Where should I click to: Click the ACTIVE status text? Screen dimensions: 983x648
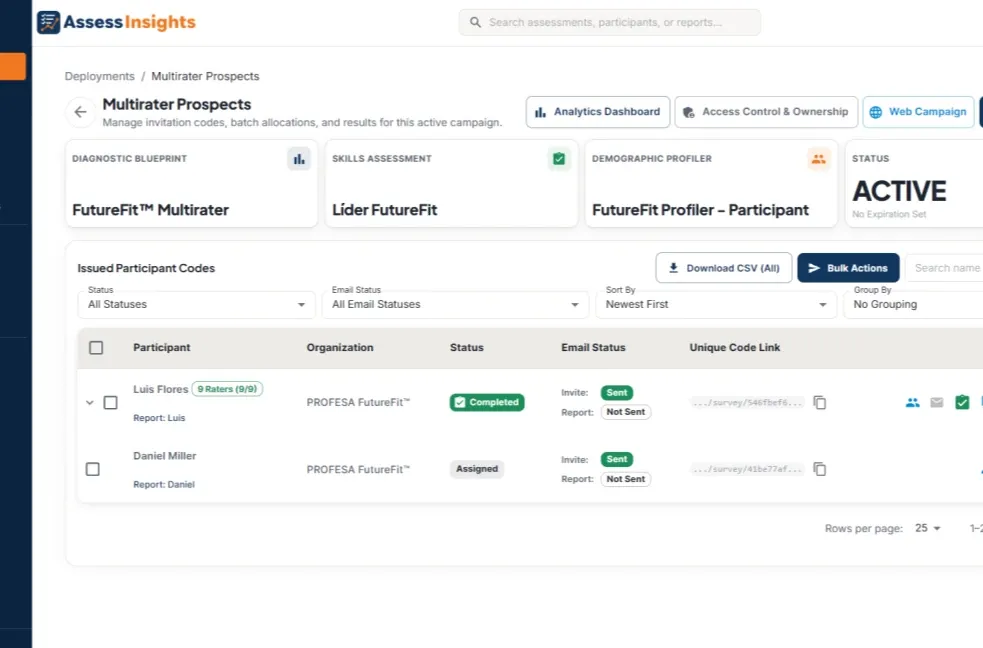pos(900,191)
